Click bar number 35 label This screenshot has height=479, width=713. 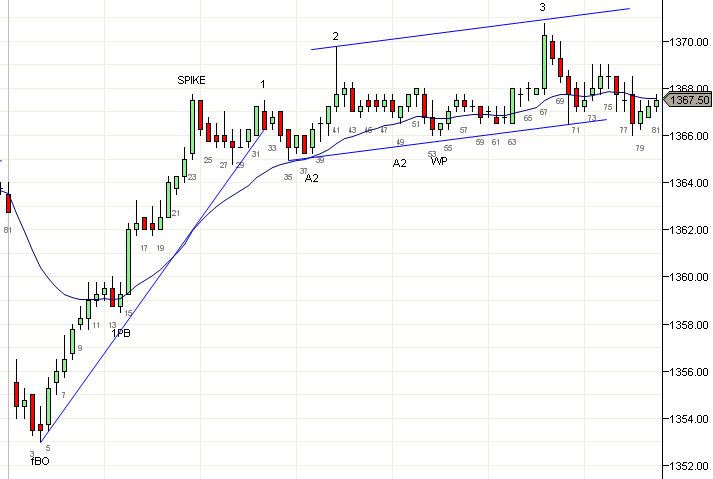(x=288, y=177)
